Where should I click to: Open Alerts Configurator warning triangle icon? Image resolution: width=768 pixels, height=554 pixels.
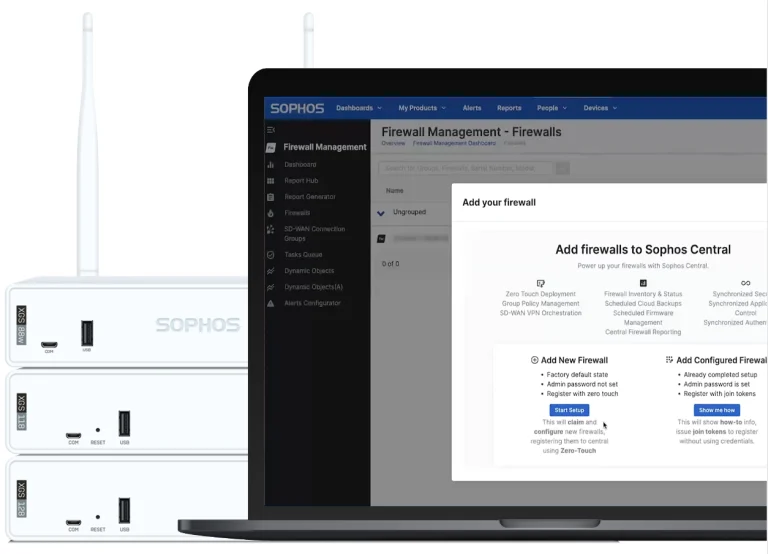(270, 303)
